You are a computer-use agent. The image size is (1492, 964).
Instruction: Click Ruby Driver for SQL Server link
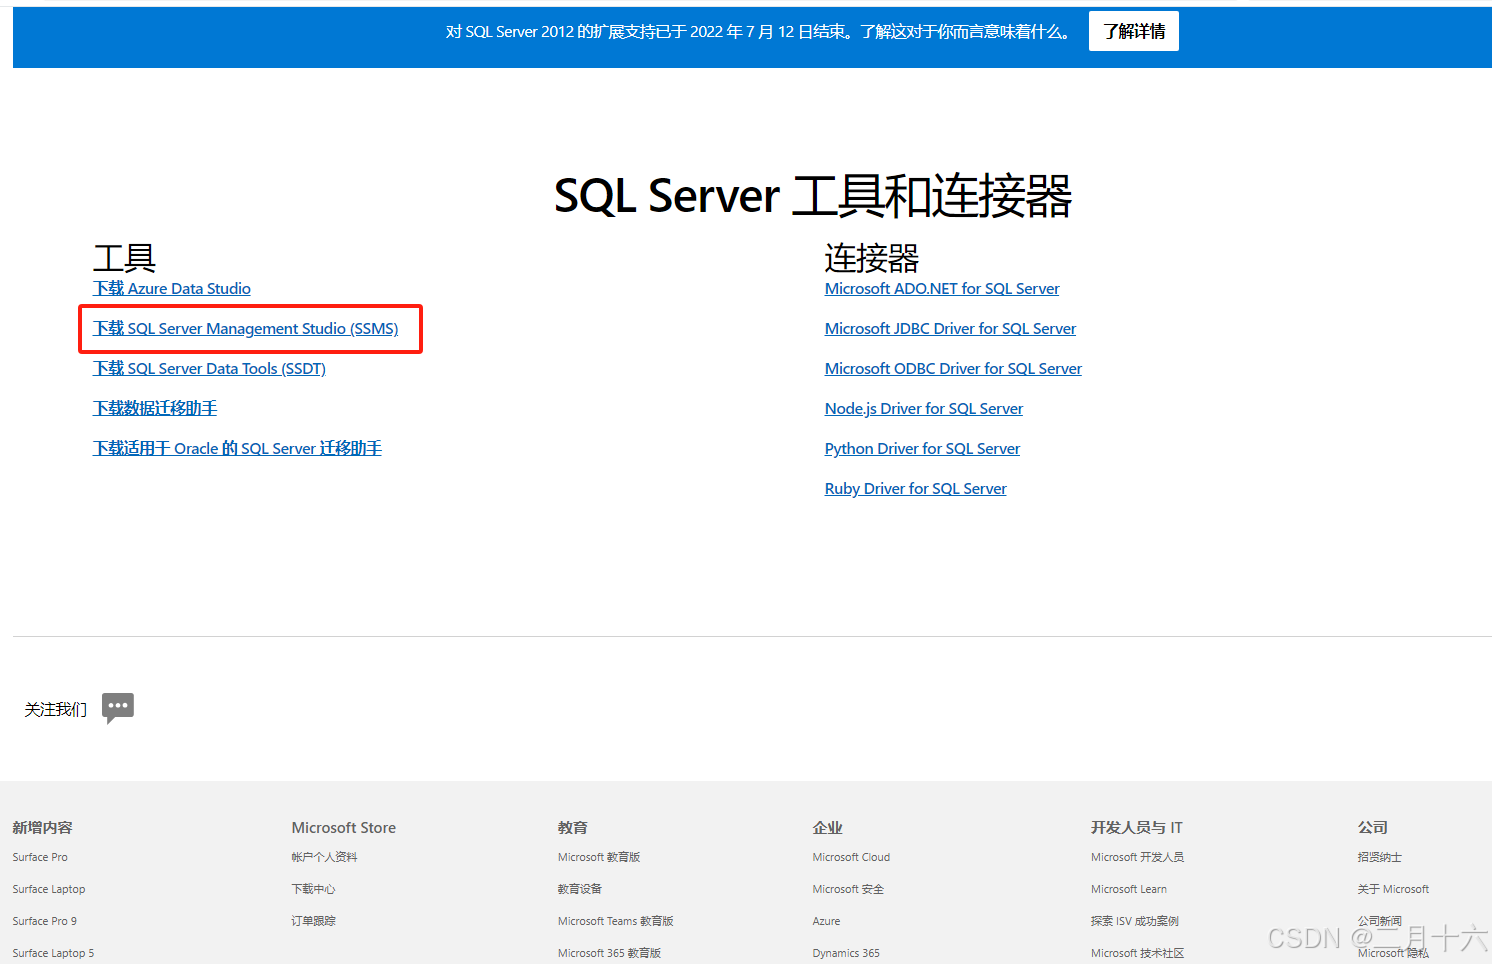pyautogui.click(x=916, y=488)
